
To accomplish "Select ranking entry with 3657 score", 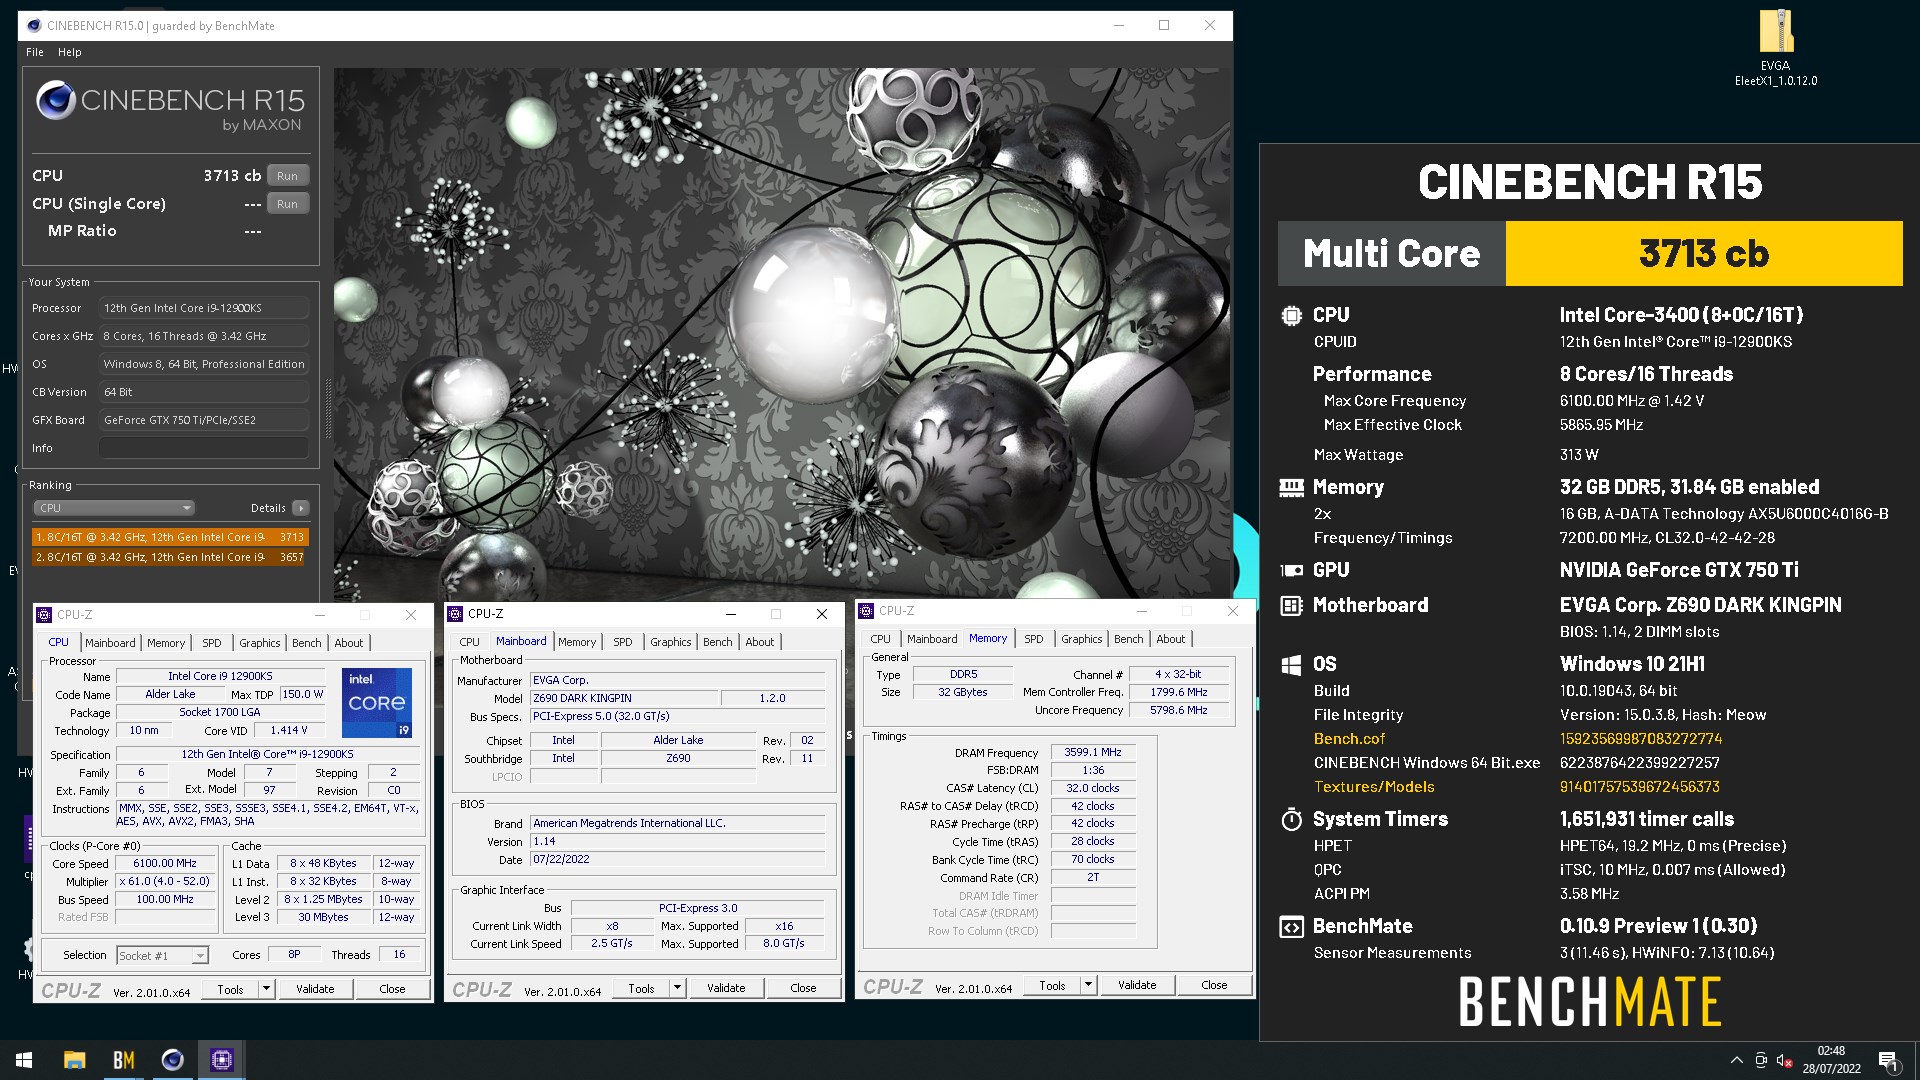I will point(170,557).
